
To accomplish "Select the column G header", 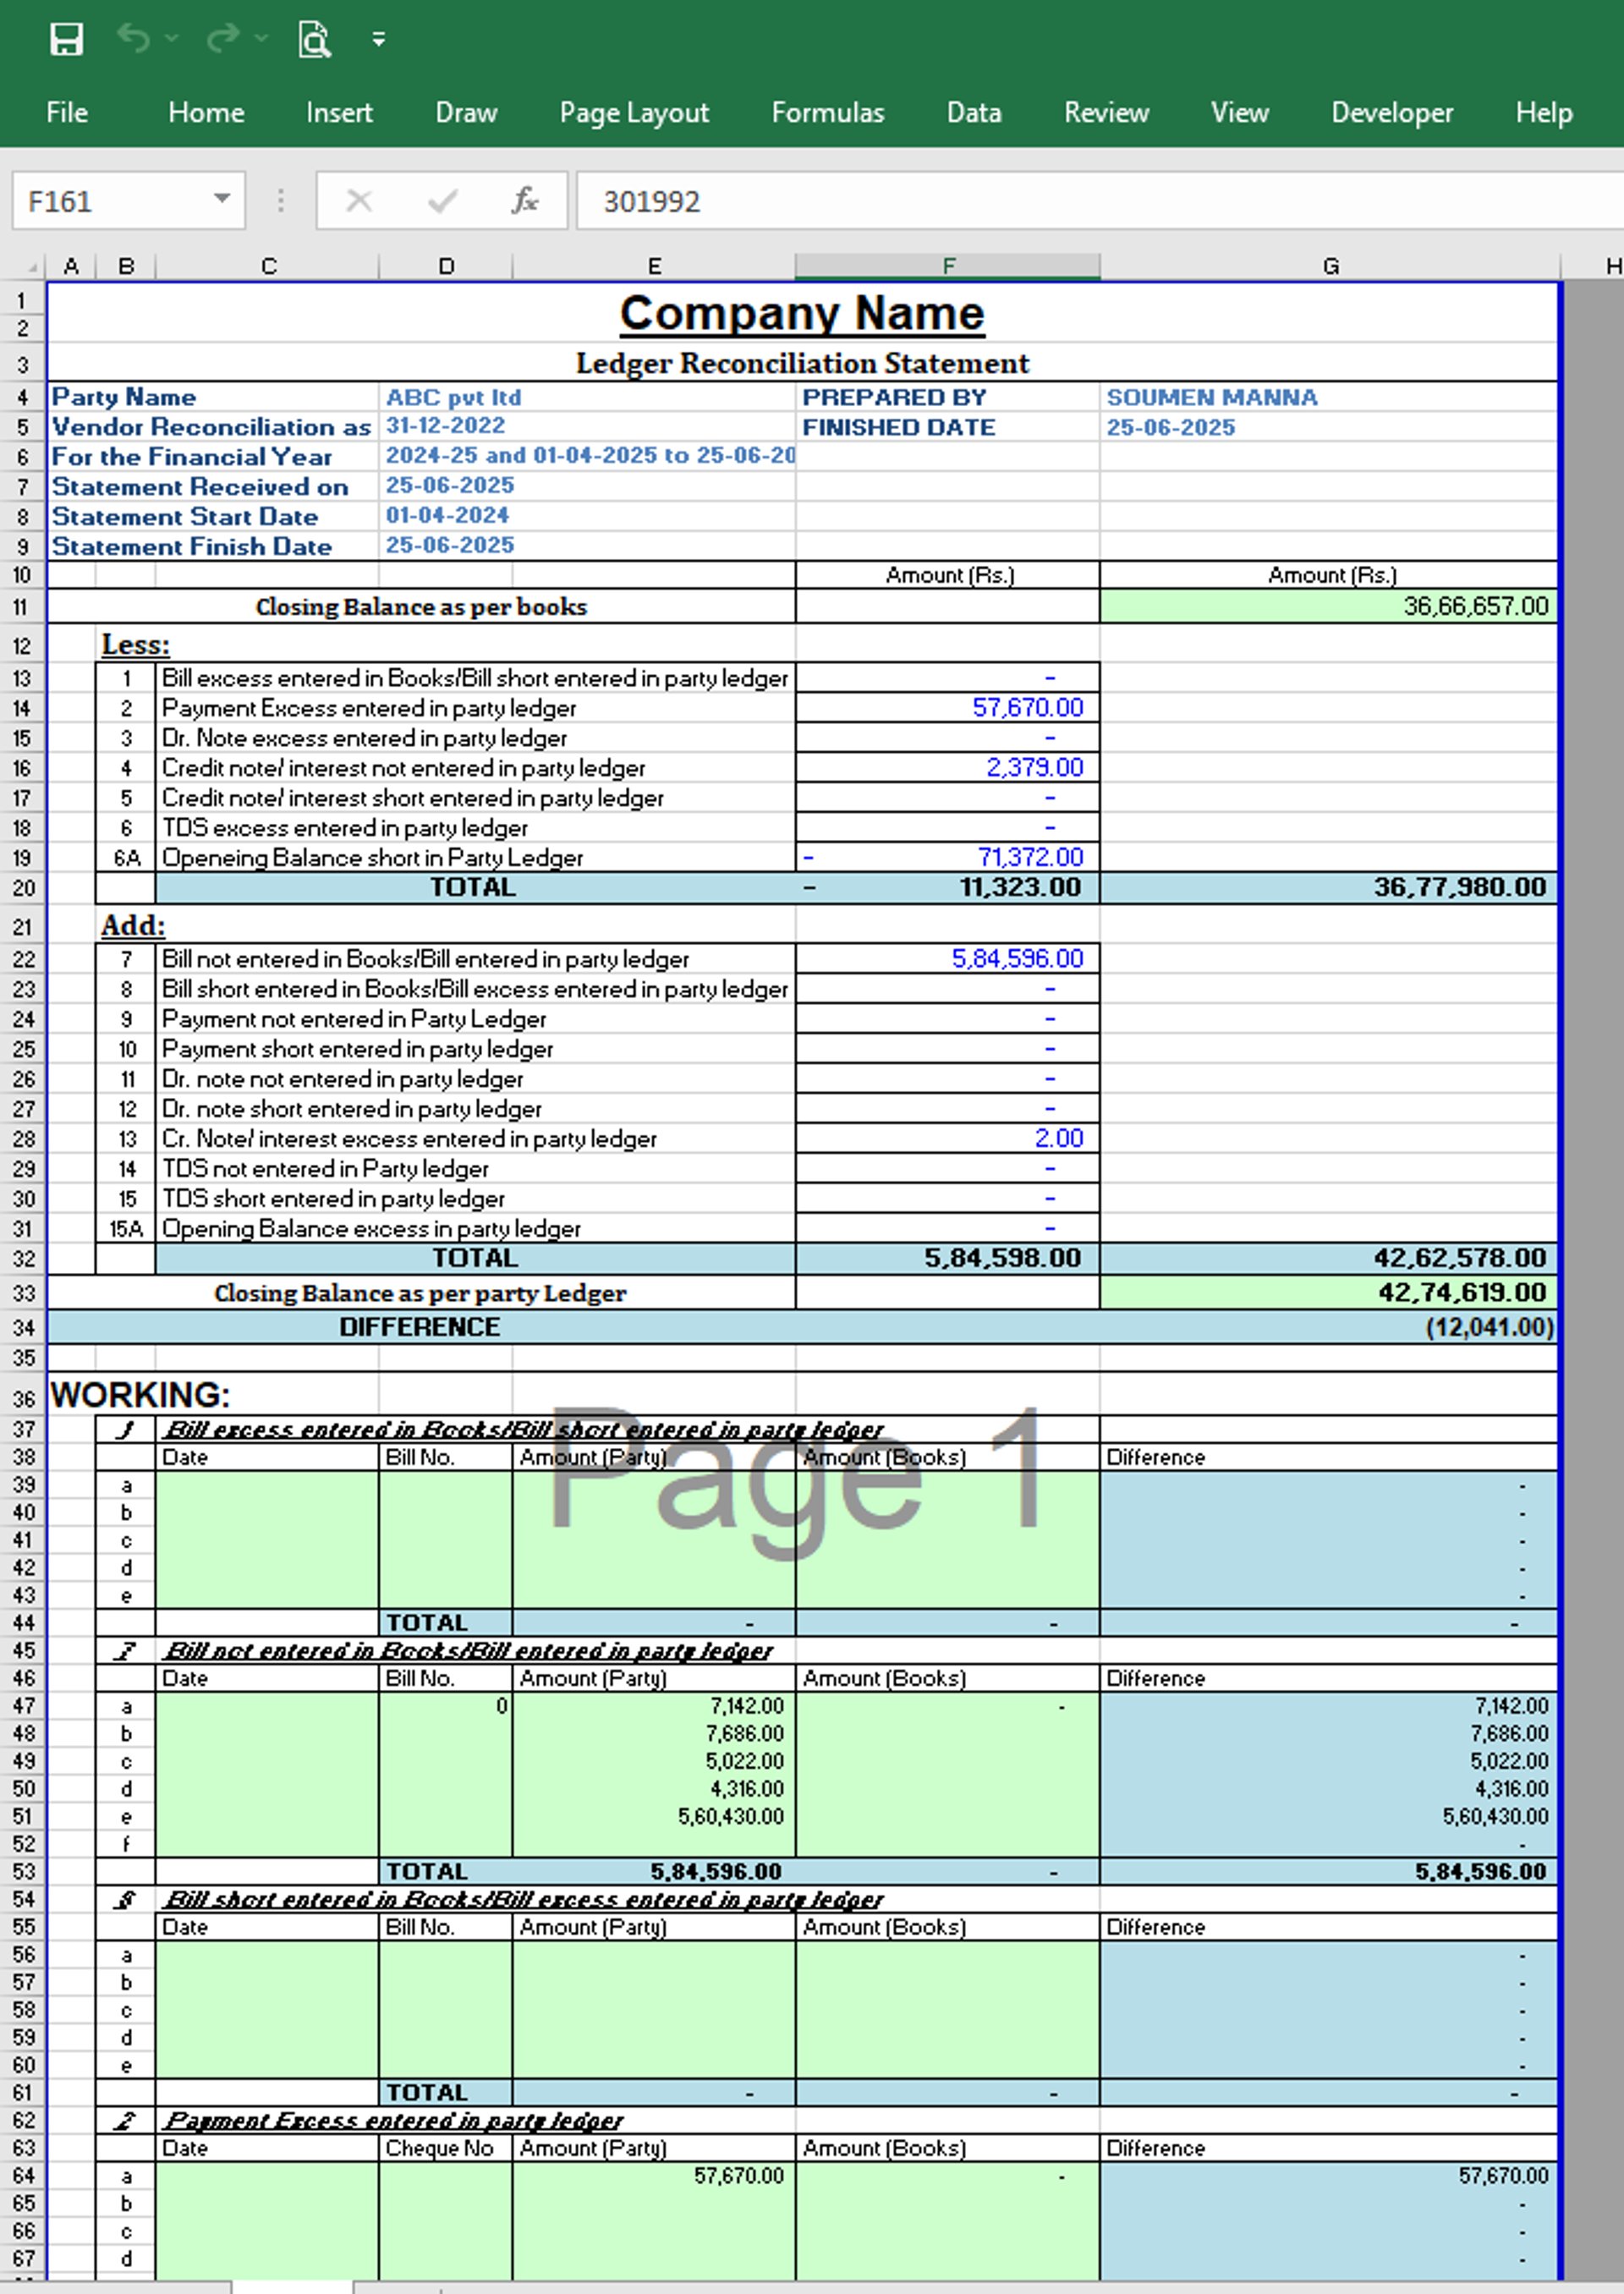I will tap(1330, 266).
